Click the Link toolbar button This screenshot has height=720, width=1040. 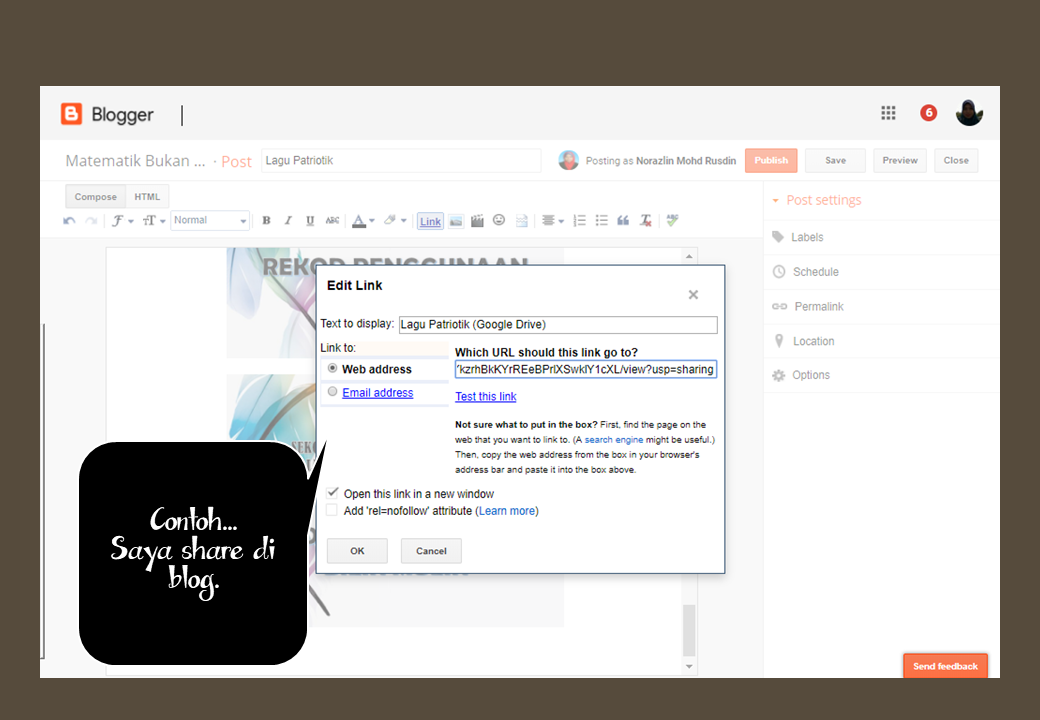point(430,221)
